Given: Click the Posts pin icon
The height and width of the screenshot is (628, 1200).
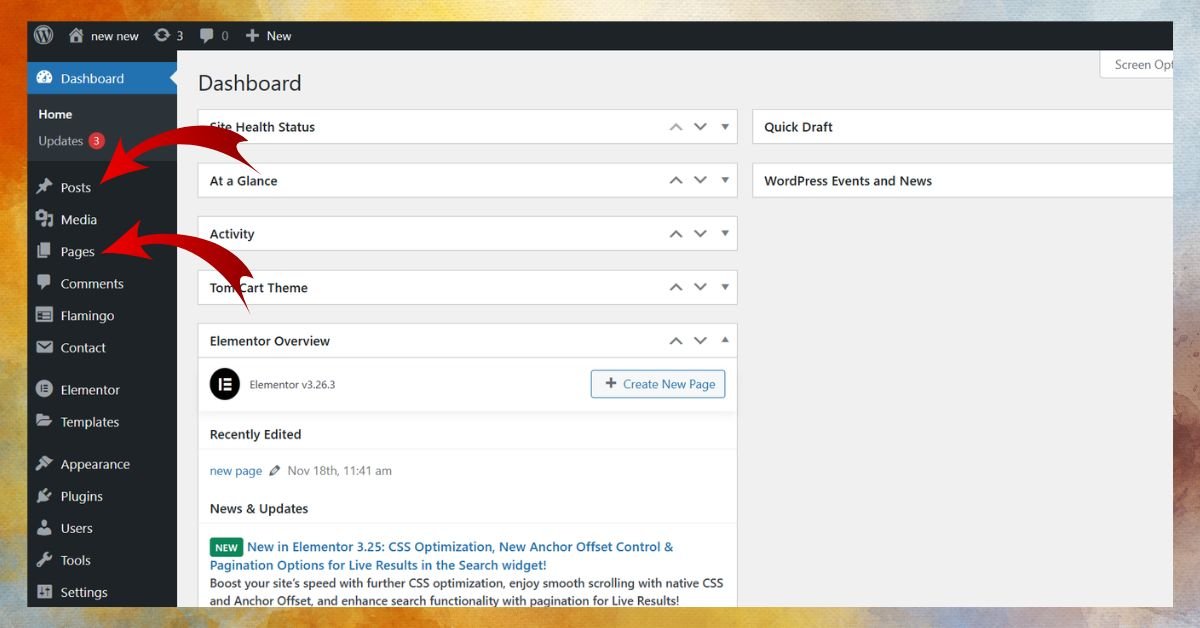Looking at the screenshot, I should pos(44,187).
